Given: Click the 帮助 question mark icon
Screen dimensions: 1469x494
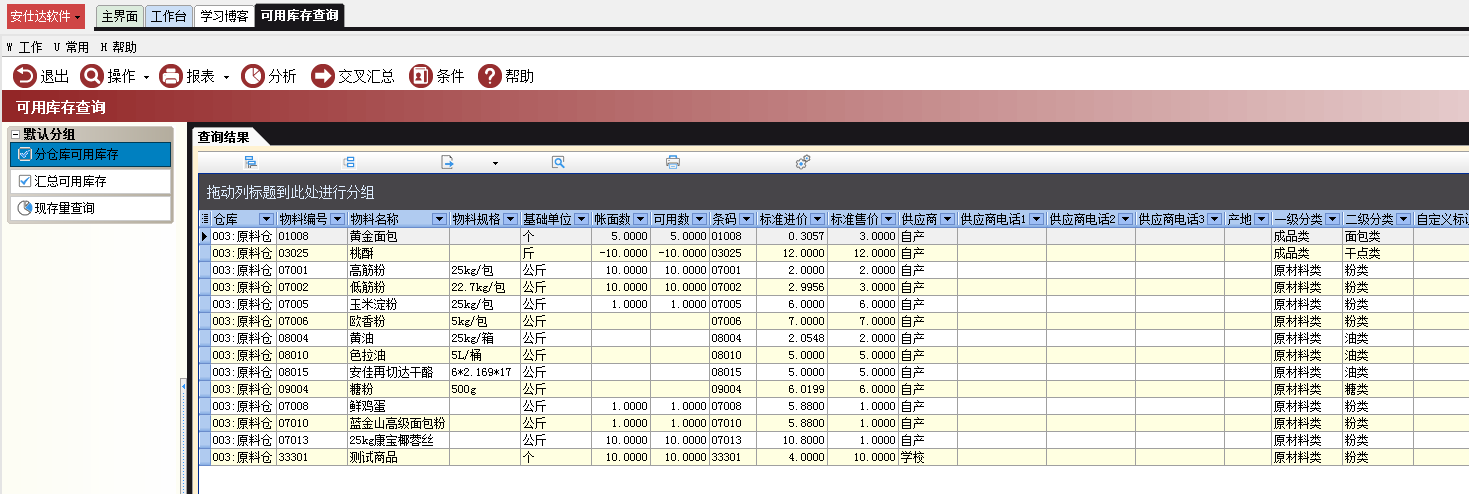Looking at the screenshot, I should pos(489,76).
